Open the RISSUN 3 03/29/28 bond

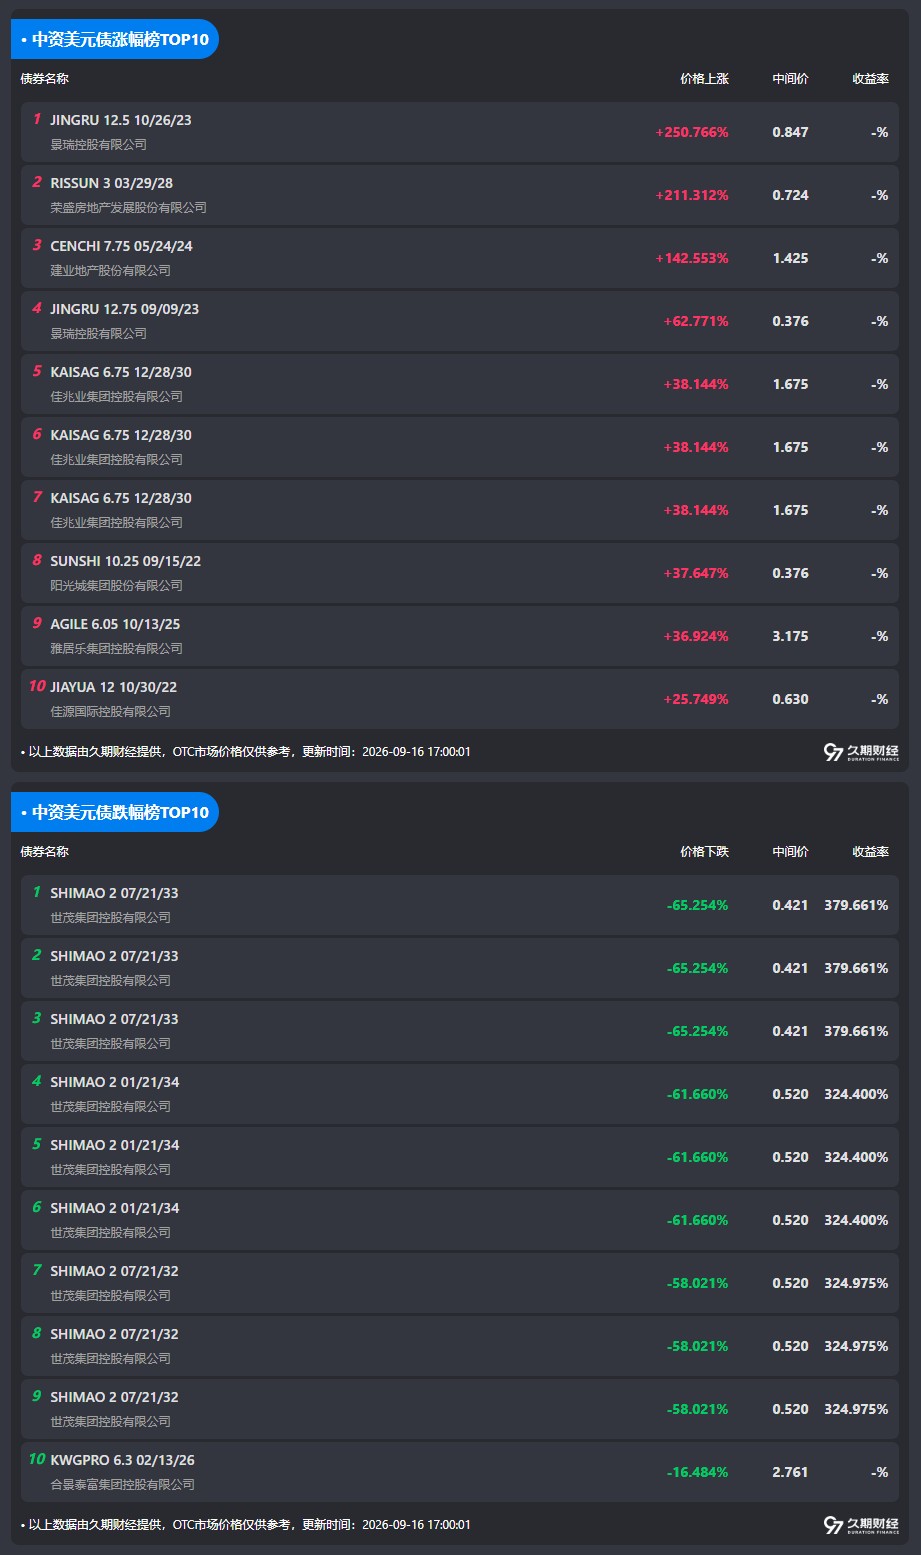[112, 183]
